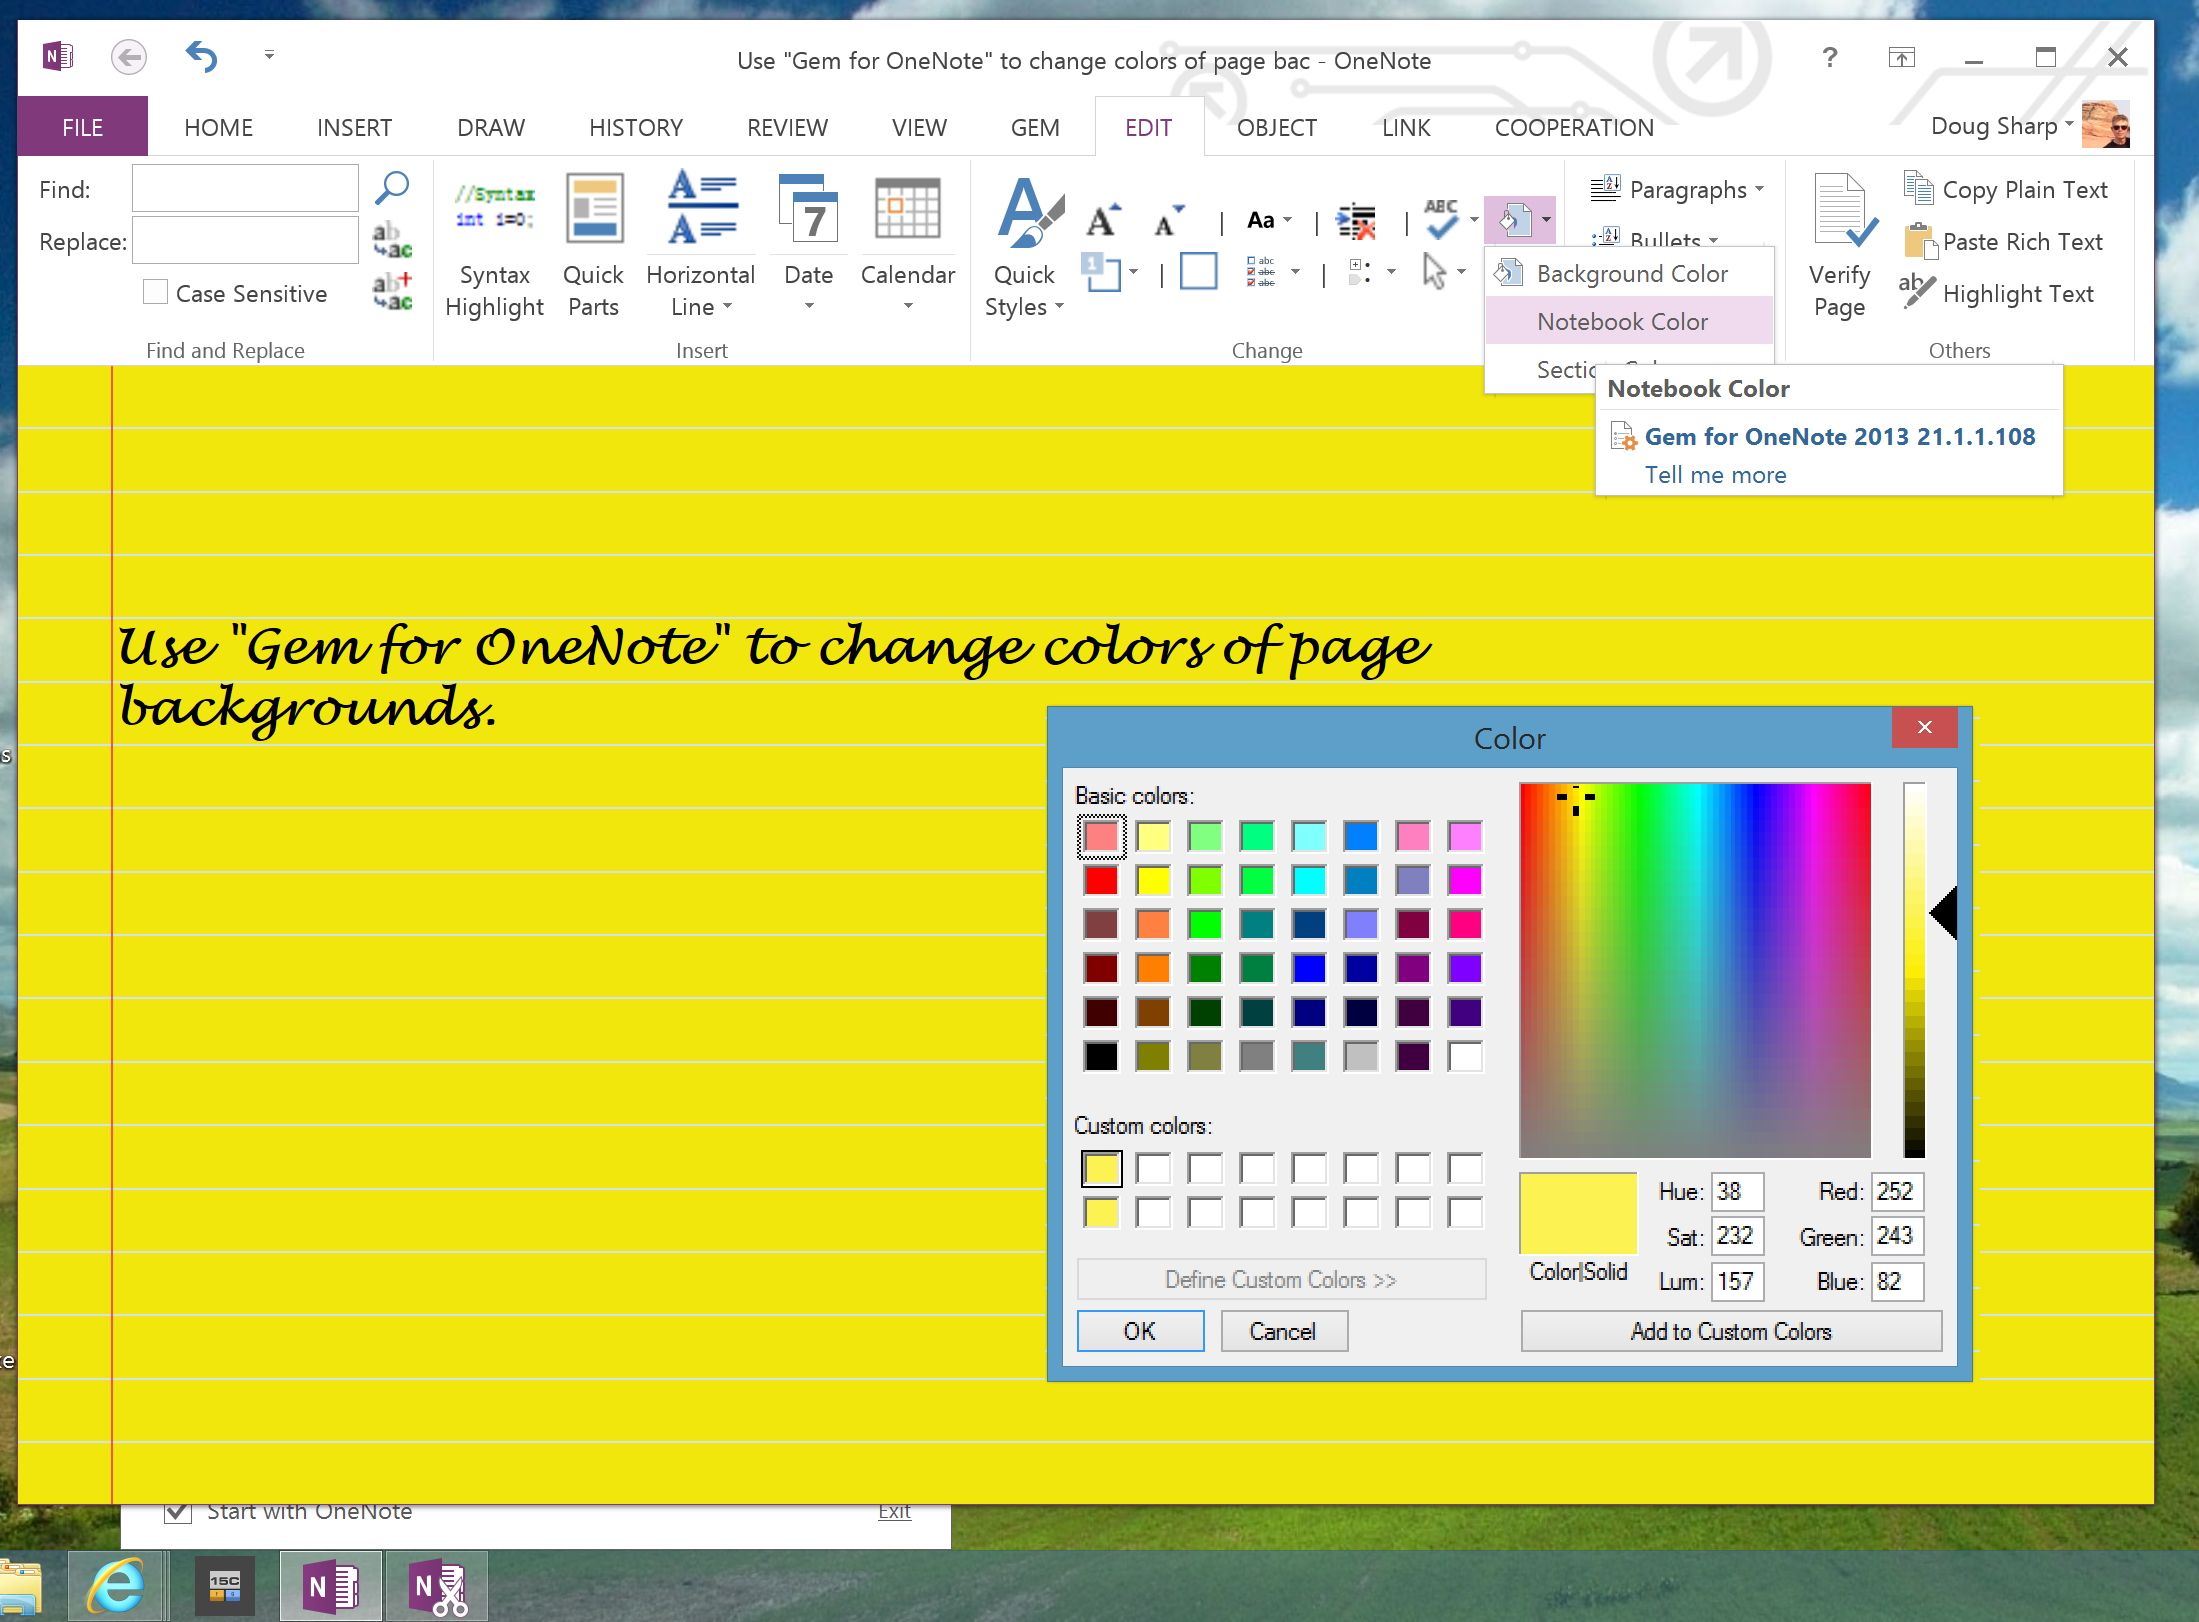Click the Horizontal Line icon

click(x=702, y=207)
